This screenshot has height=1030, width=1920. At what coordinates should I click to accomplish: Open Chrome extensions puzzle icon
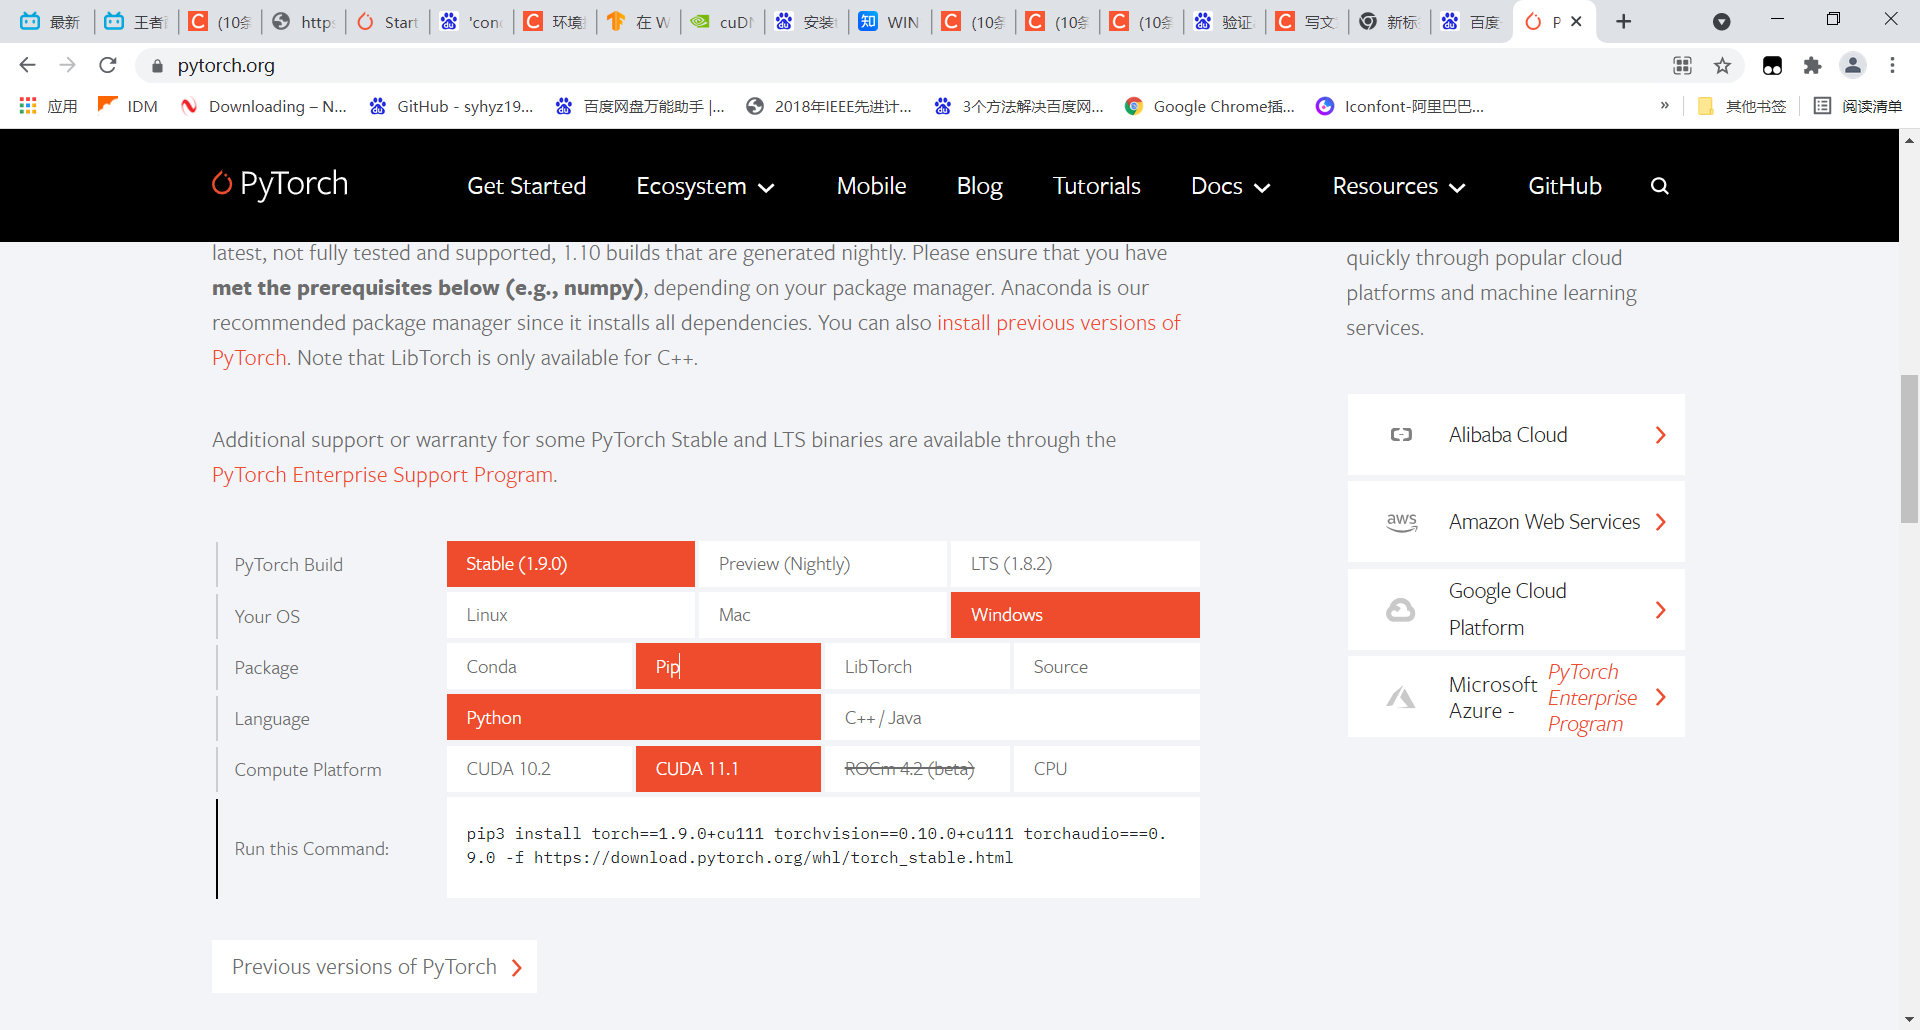point(1812,65)
